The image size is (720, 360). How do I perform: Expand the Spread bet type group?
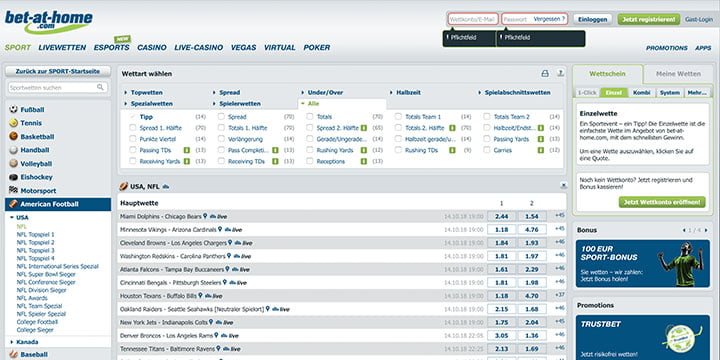coord(226,92)
